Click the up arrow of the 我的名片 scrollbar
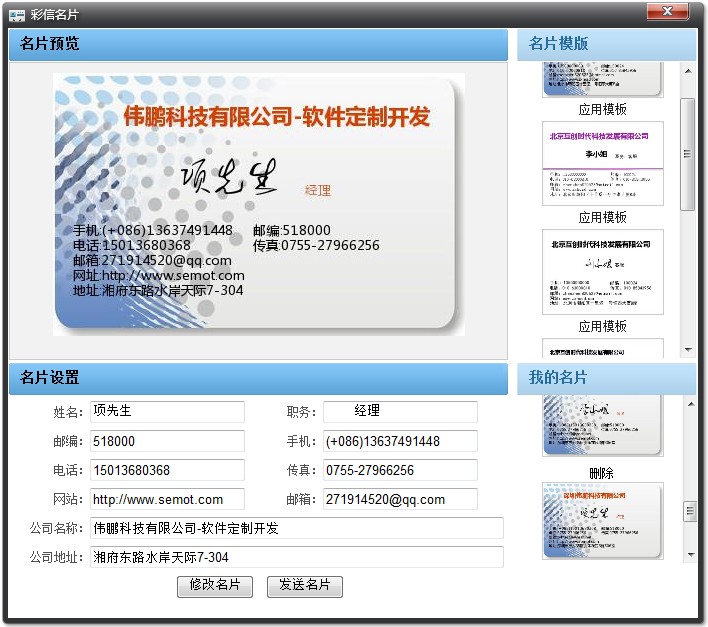The image size is (708, 627). (690, 404)
